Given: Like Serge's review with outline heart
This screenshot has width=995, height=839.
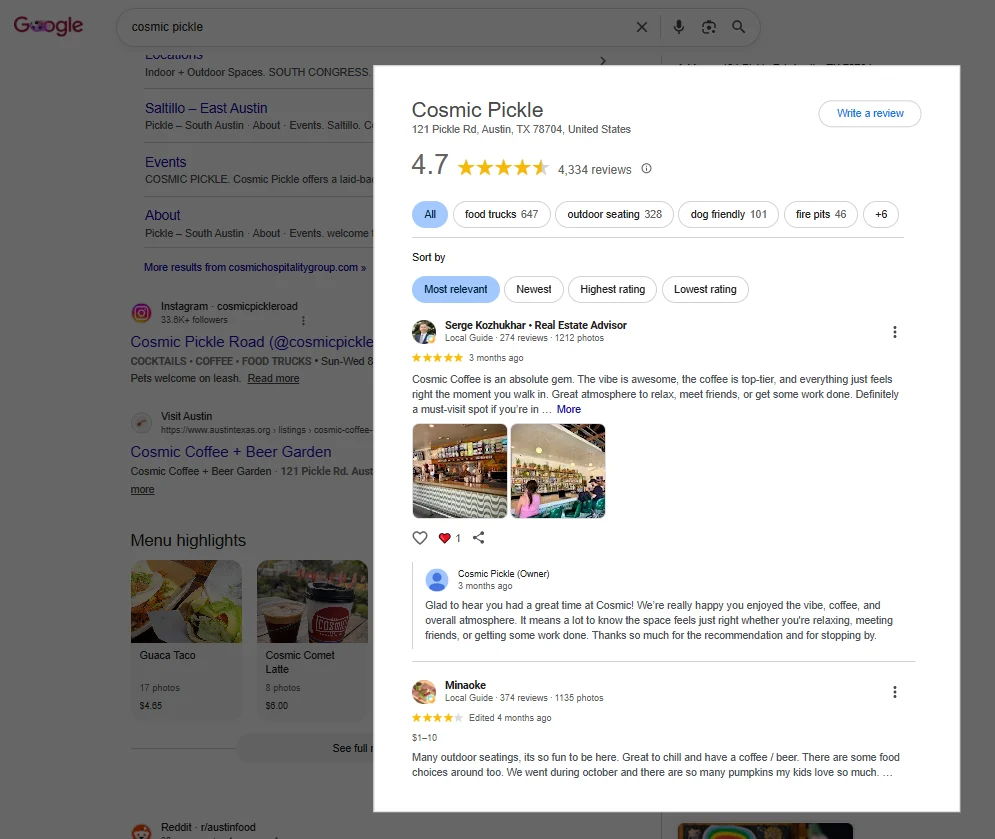Looking at the screenshot, I should tap(419, 538).
